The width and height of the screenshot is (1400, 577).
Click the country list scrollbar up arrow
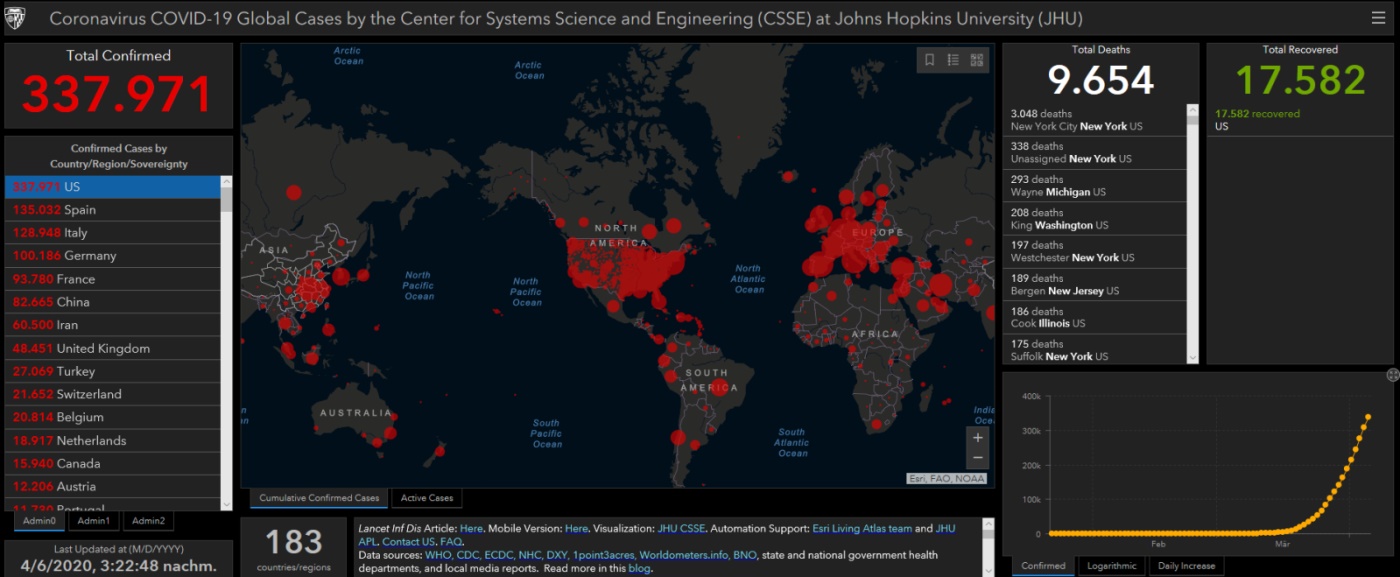pyautogui.click(x=226, y=182)
